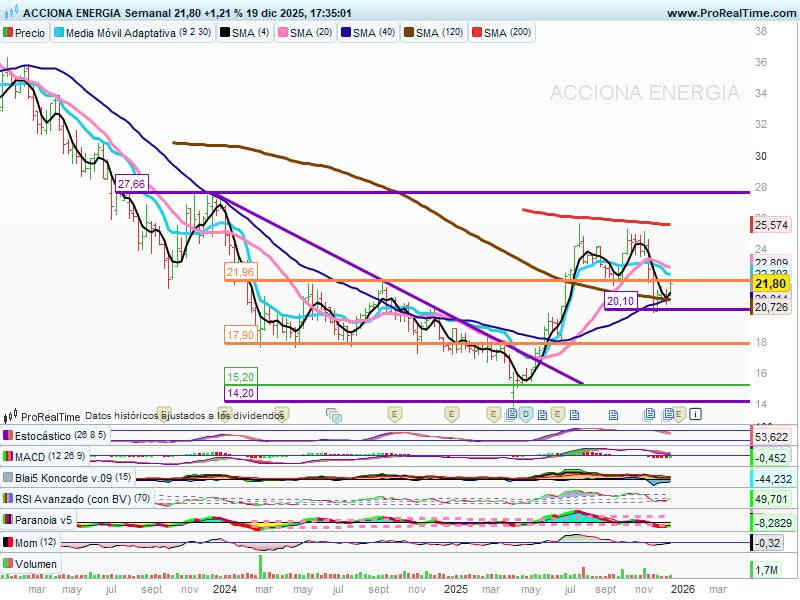Select the MACD indicator icon
The image size is (800, 600).
click(x=9, y=457)
